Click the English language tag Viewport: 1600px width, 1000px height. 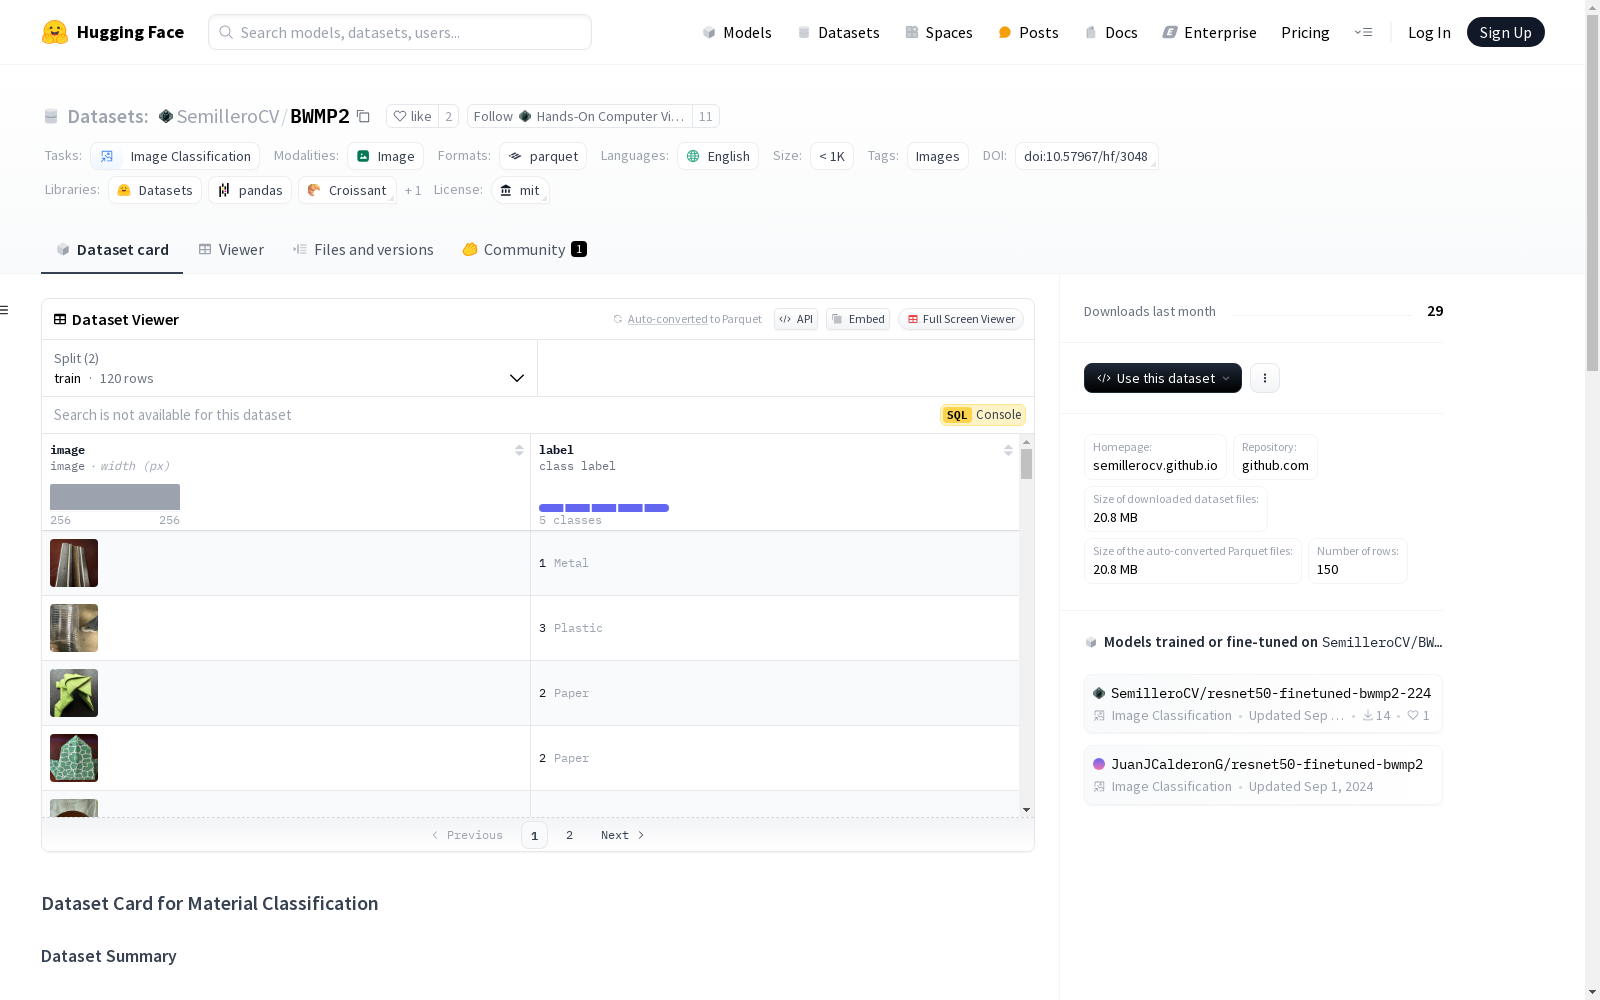(718, 156)
